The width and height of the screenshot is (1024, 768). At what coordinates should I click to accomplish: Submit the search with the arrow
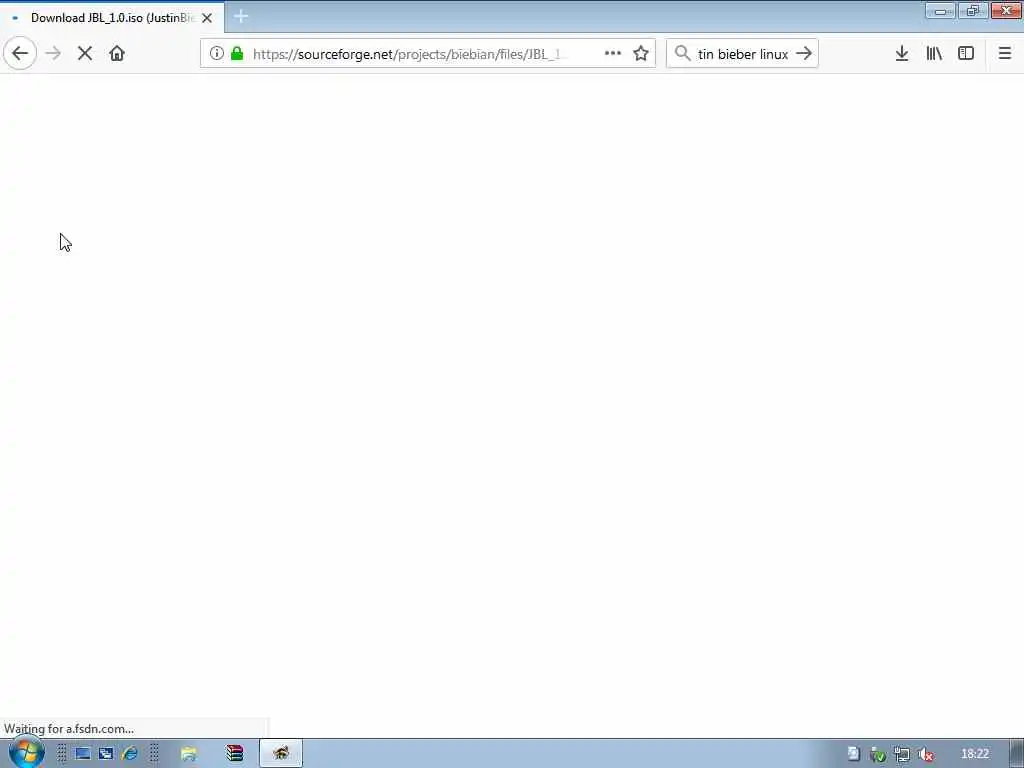(x=804, y=54)
